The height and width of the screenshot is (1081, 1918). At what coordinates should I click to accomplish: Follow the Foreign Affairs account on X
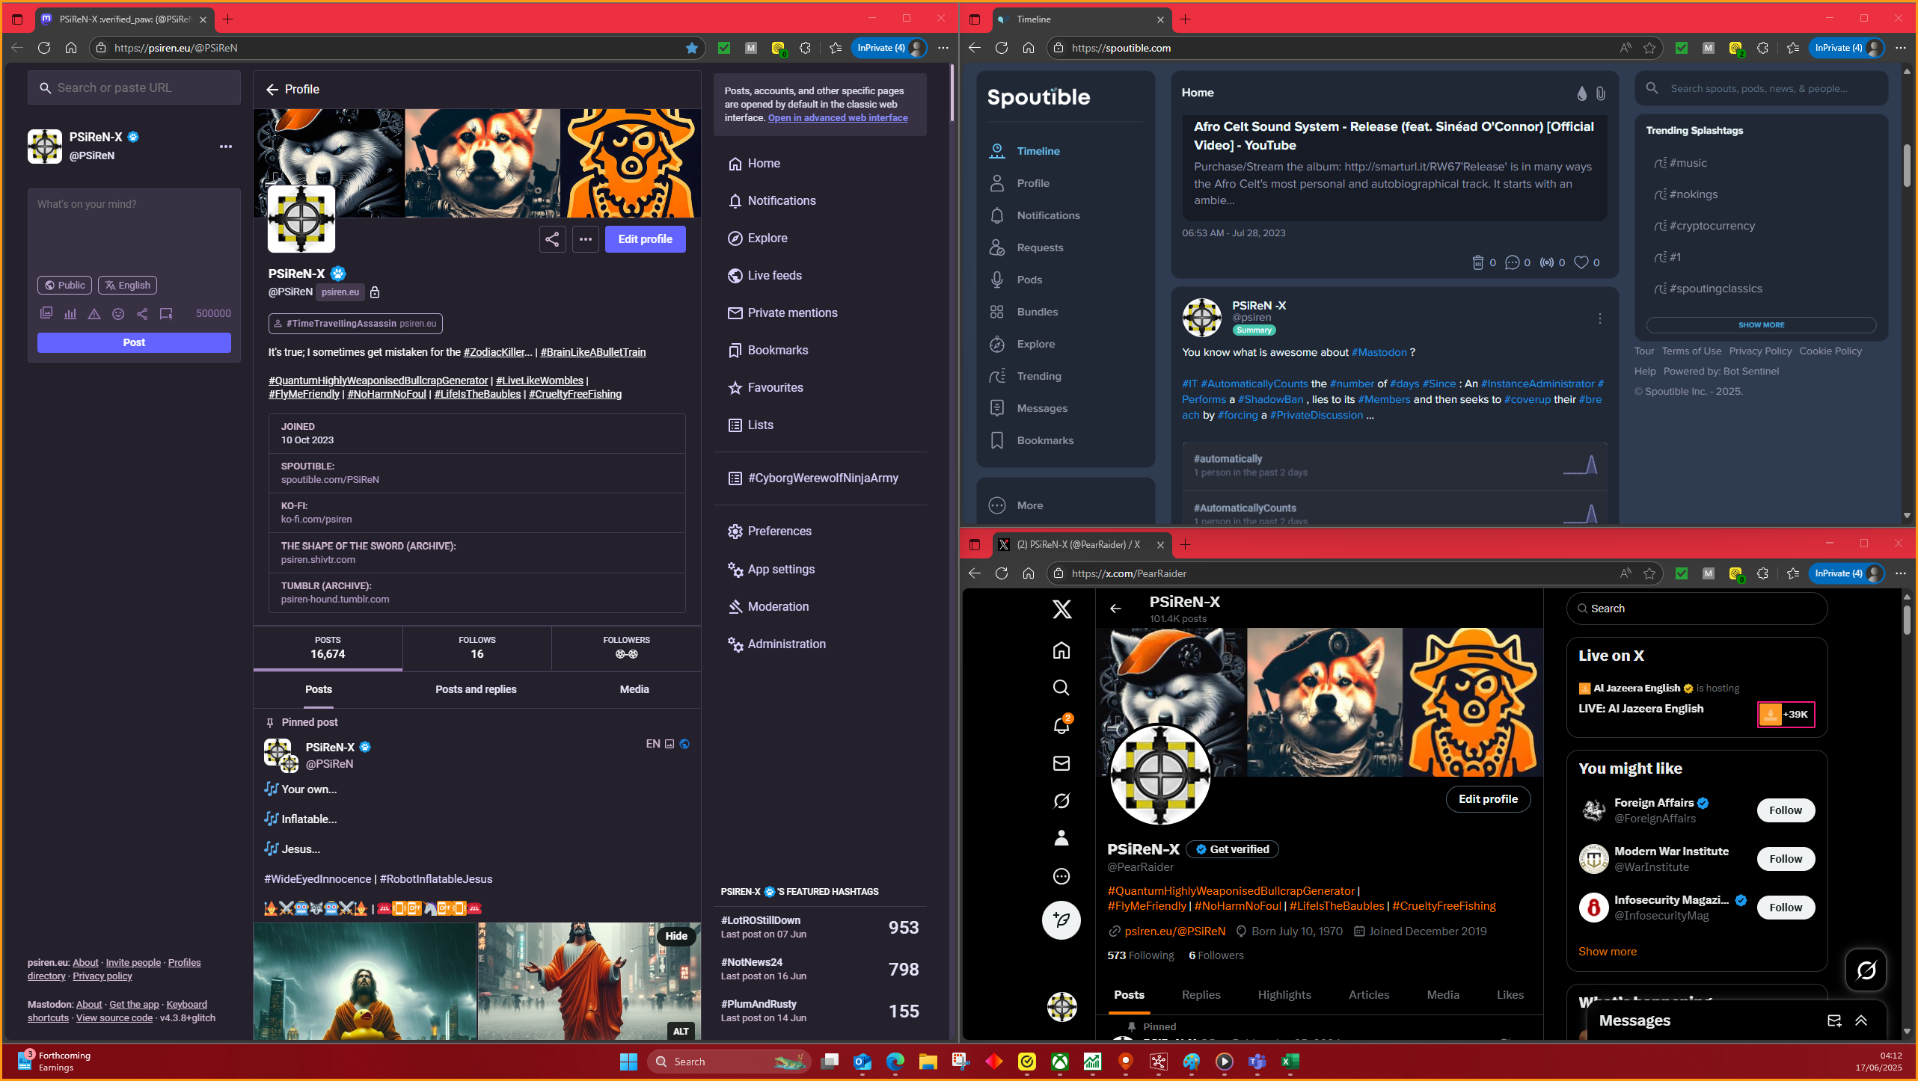[x=1786, y=811]
